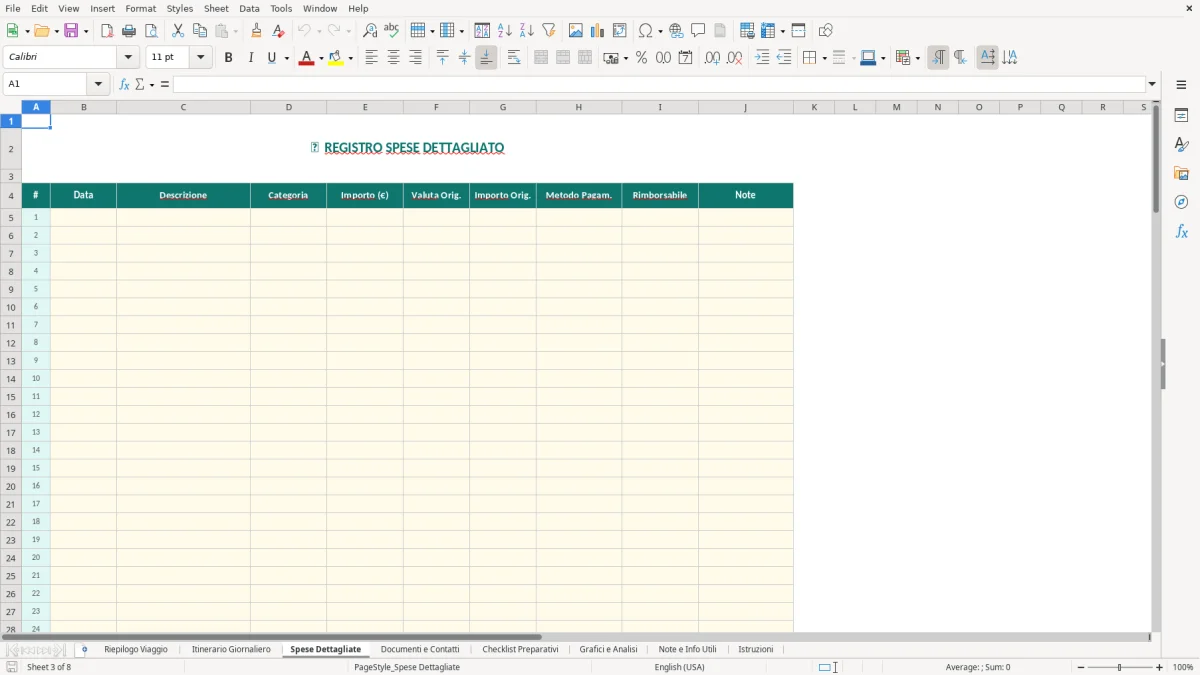
Task: Toggle Bold formatting
Action: pos(228,58)
